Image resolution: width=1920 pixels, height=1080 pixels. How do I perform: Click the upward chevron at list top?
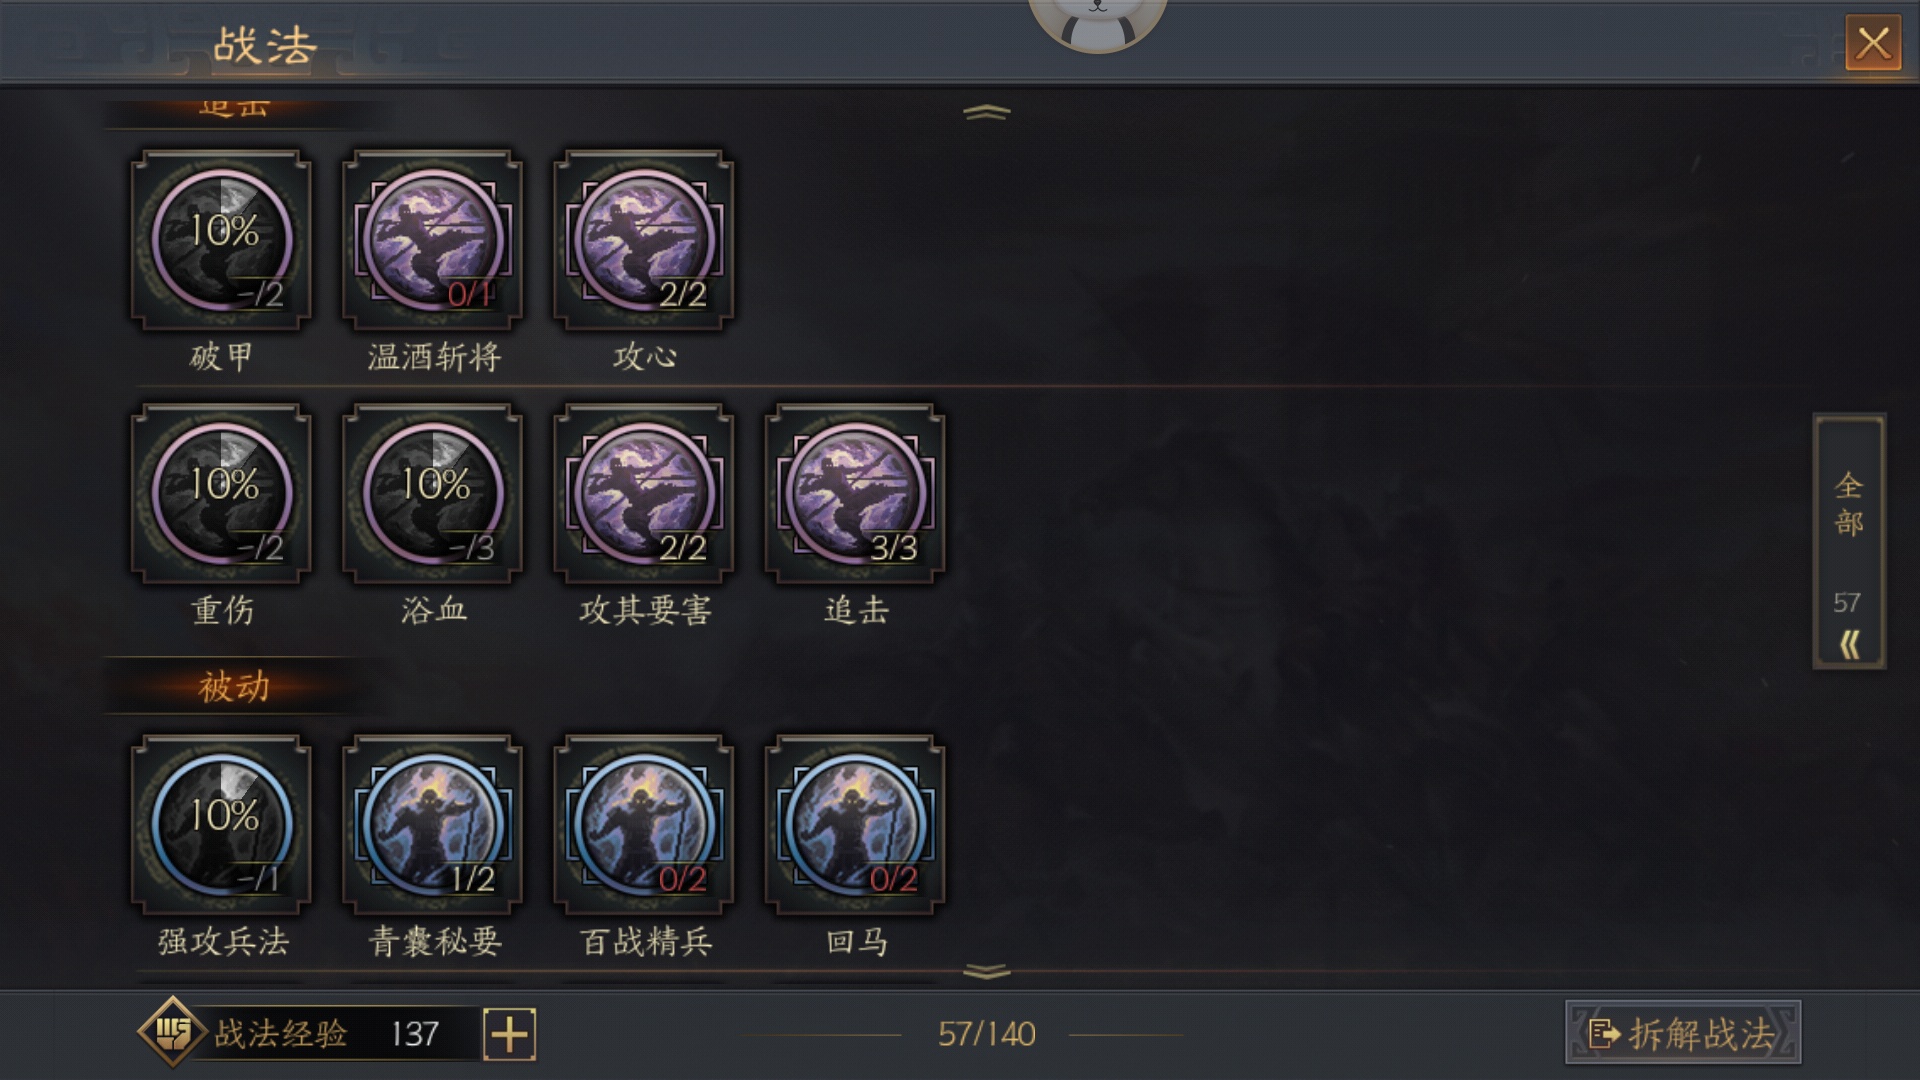(987, 112)
